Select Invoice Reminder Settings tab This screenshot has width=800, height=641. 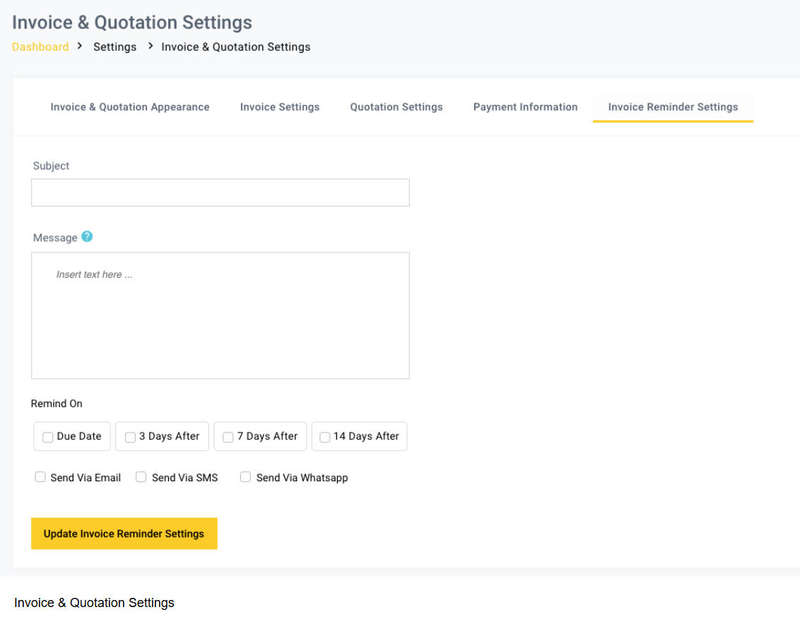(673, 107)
